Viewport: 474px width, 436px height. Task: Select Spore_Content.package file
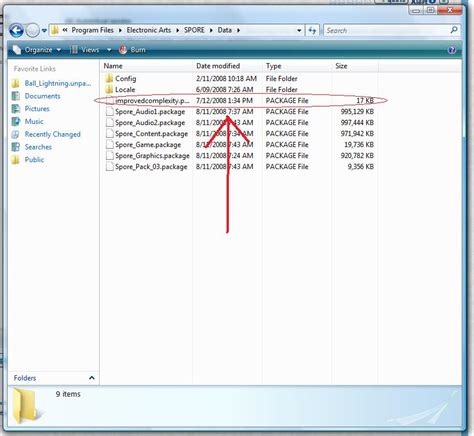pos(151,134)
